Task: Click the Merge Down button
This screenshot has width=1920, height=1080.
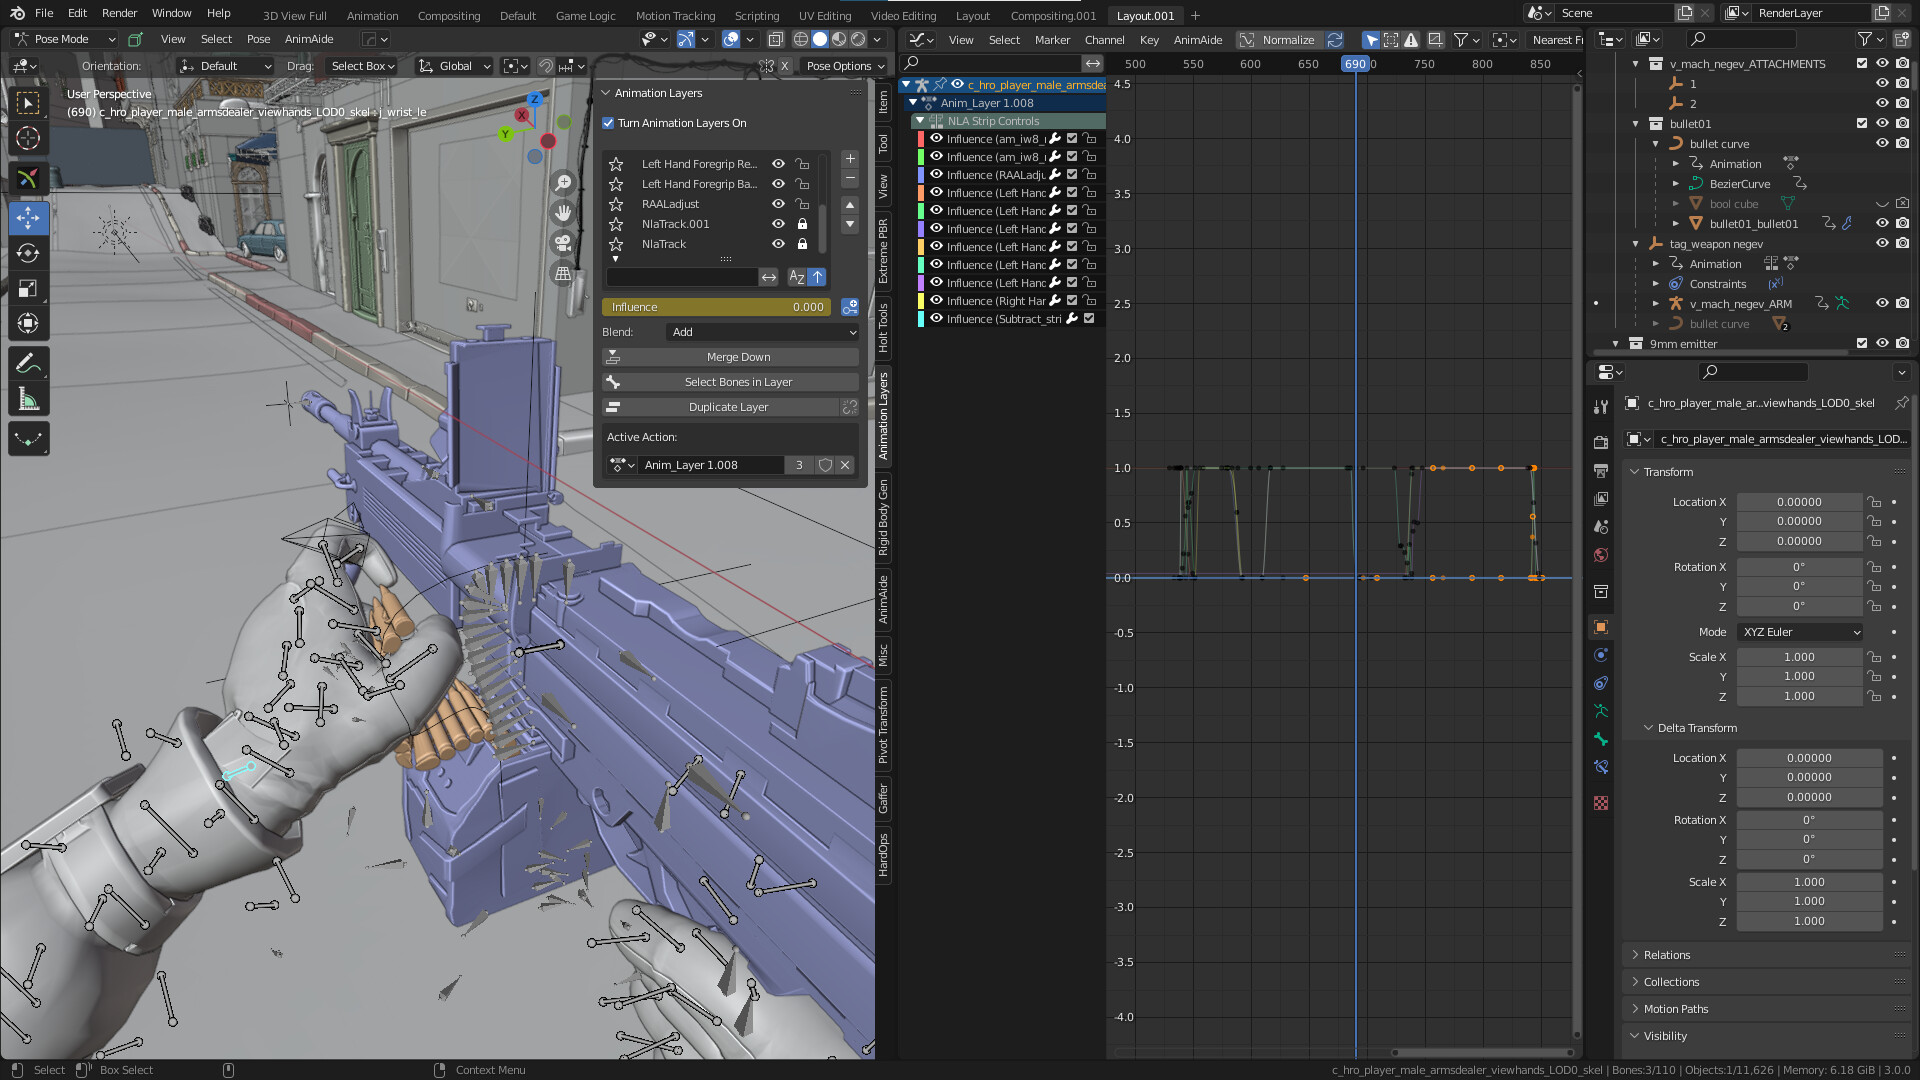Action: pyautogui.click(x=738, y=357)
